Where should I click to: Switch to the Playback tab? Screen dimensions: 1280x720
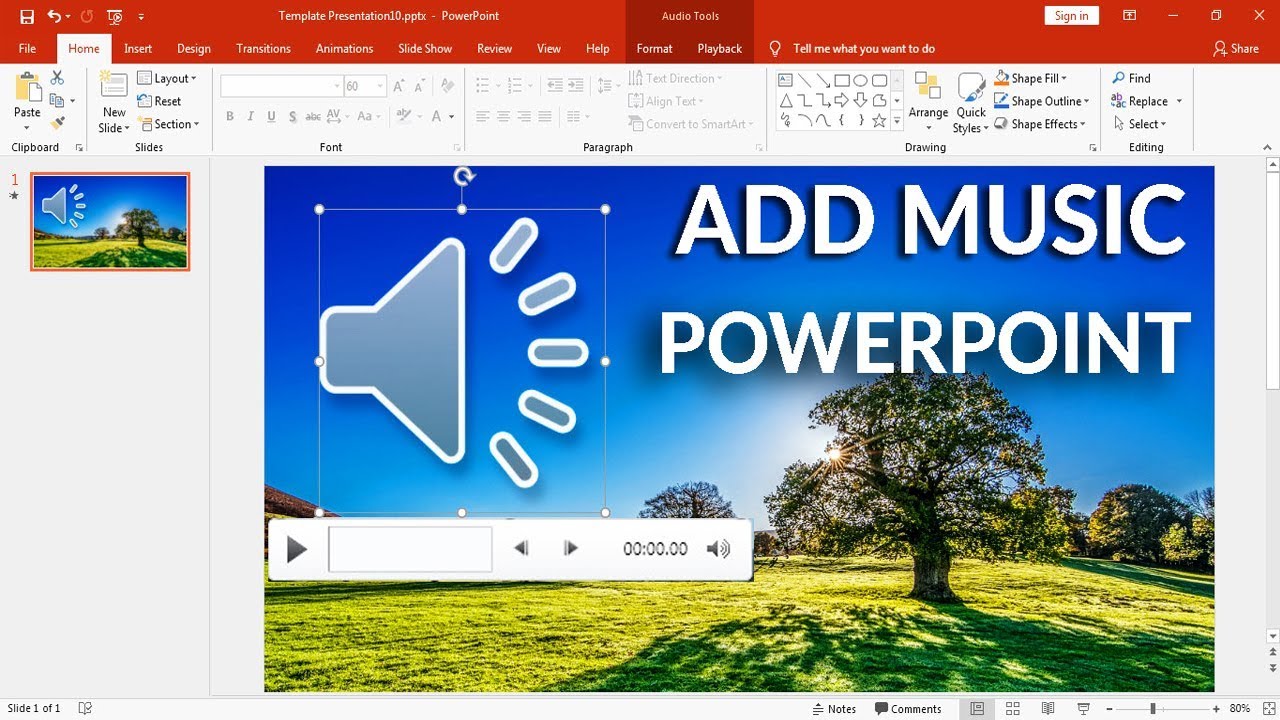[719, 48]
